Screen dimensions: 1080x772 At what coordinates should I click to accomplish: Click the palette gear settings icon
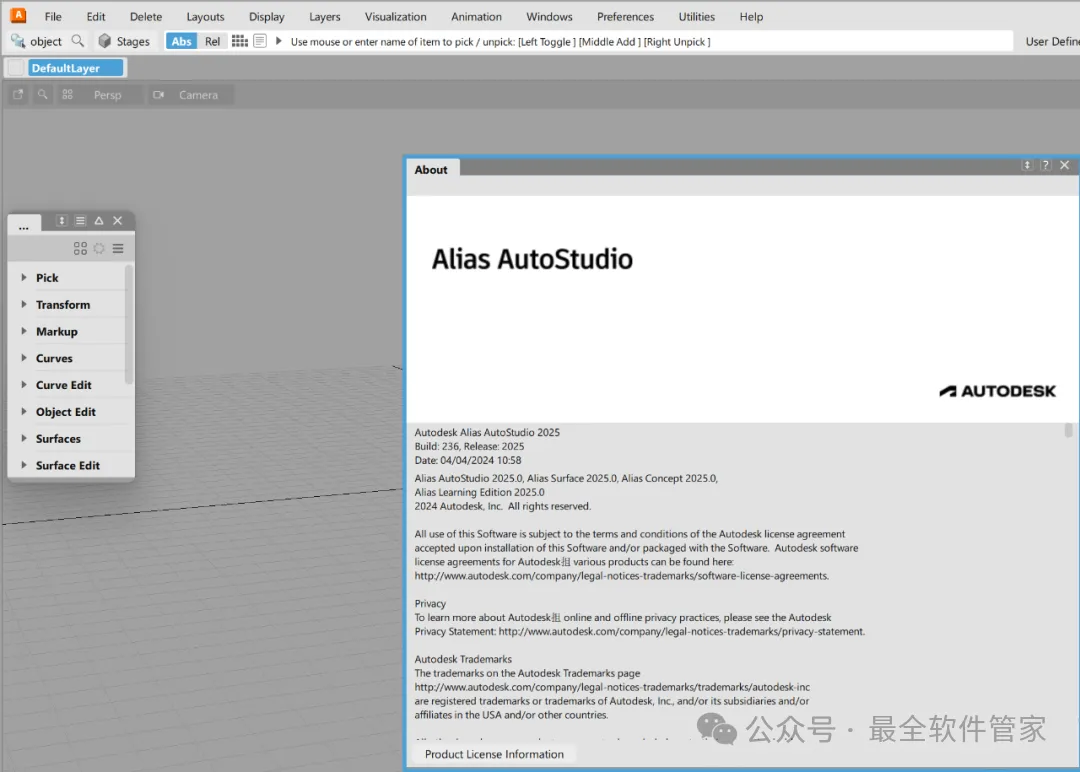(x=99, y=249)
